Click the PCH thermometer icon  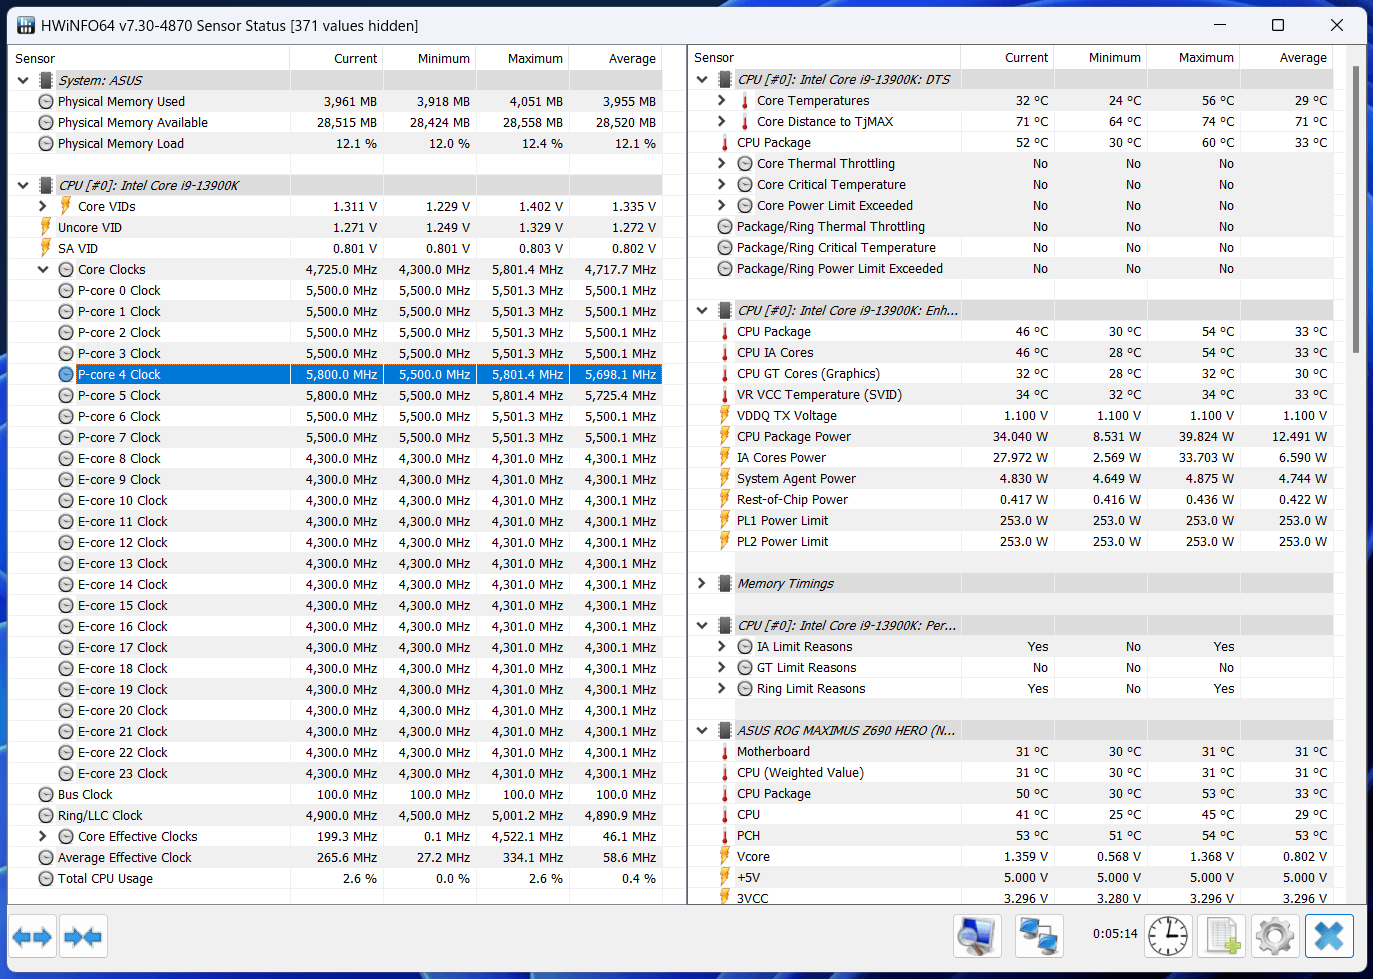[x=725, y=835]
